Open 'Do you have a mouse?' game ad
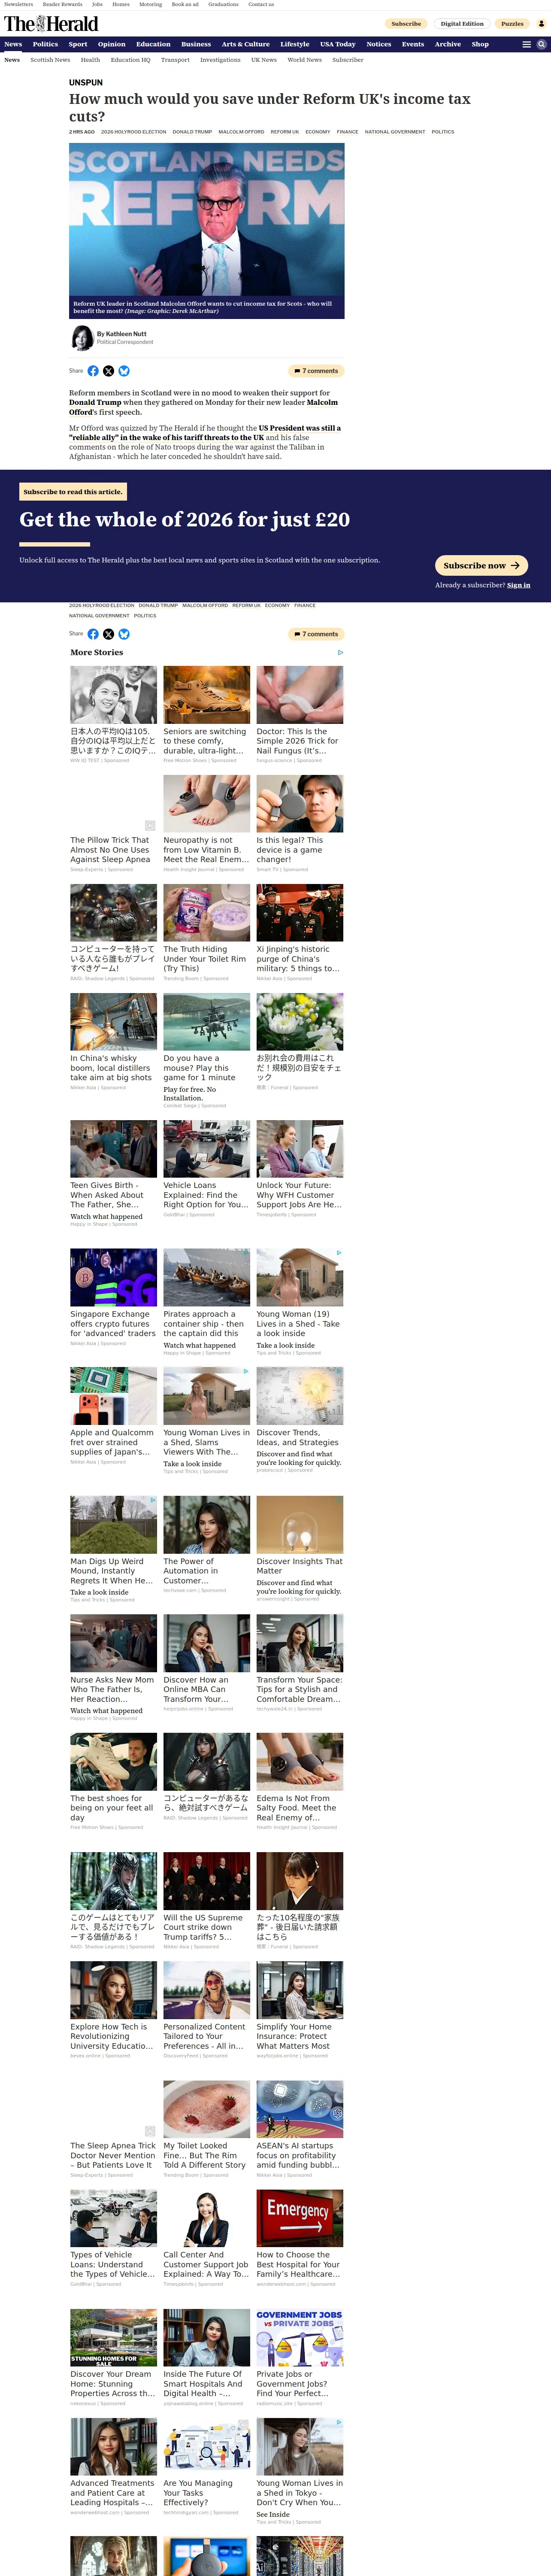 pos(207,1050)
